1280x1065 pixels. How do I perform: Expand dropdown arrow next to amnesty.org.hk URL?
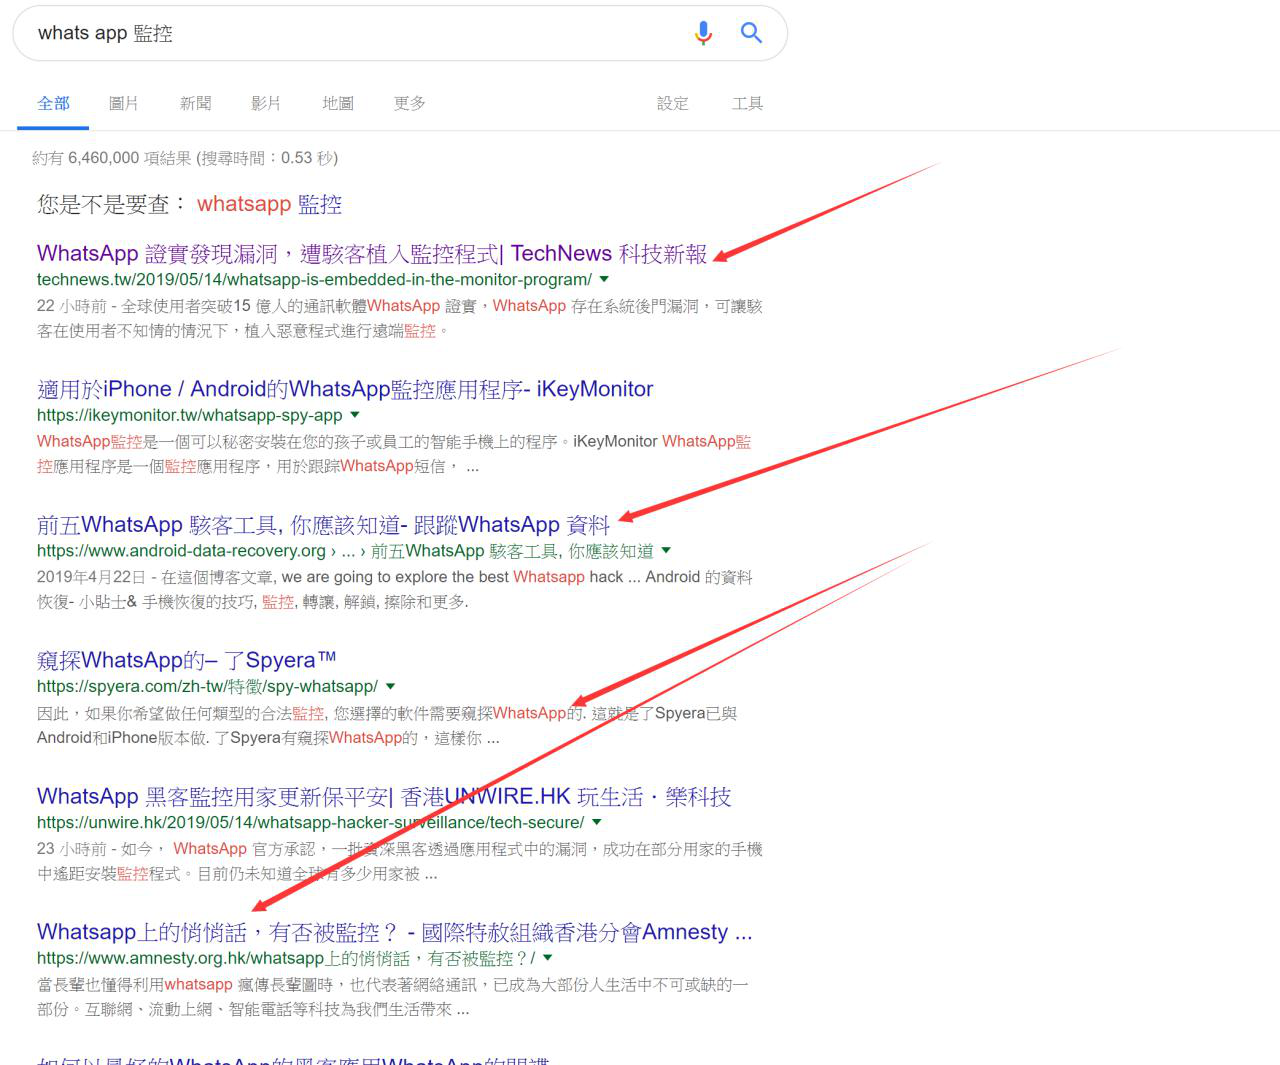click(547, 958)
